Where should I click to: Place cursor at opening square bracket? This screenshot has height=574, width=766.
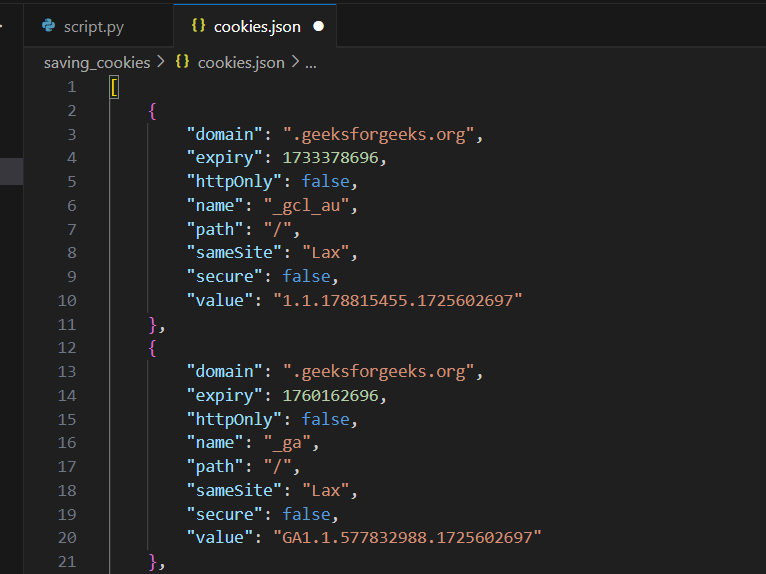click(114, 88)
